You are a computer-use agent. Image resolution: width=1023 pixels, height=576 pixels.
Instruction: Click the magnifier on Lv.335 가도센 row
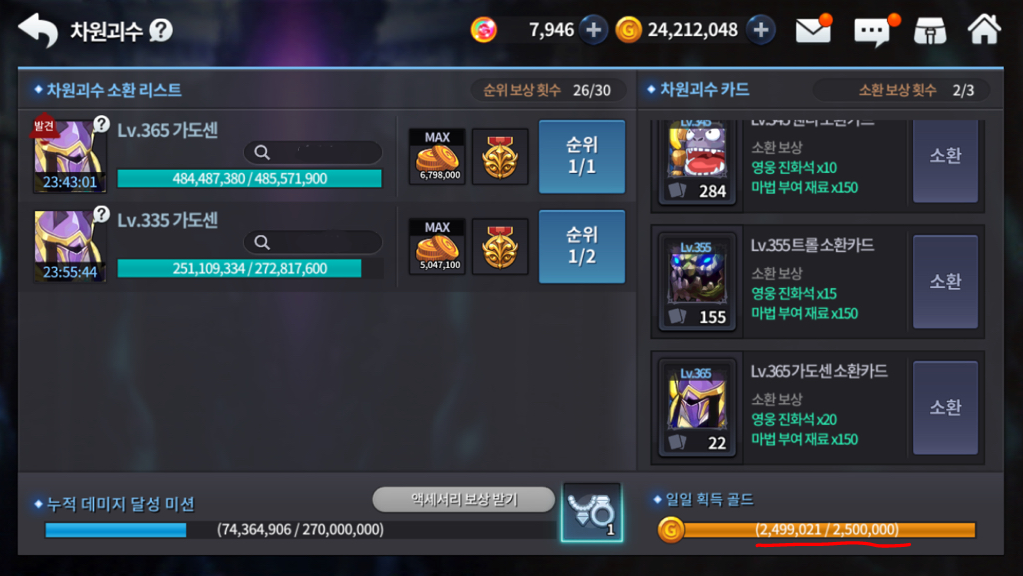262,243
